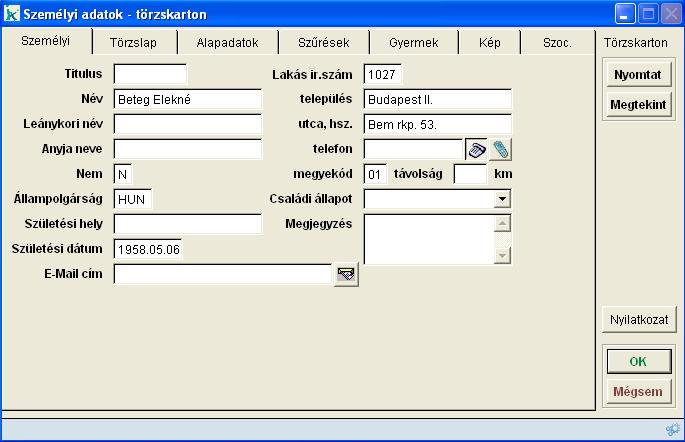Click the mobile phone icon beside telefon
685x442 pixels.
point(501,149)
